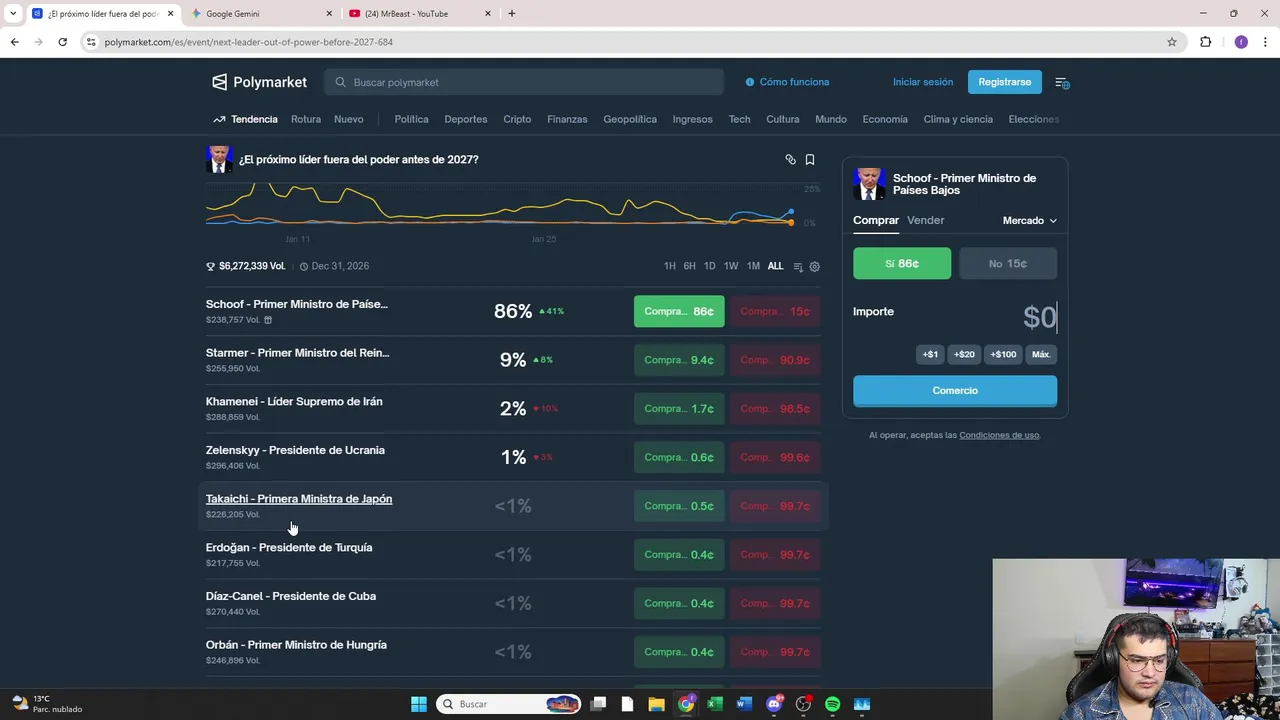Open Chrome three-dot menu
The width and height of the screenshot is (1280, 720).
pos(1266,42)
